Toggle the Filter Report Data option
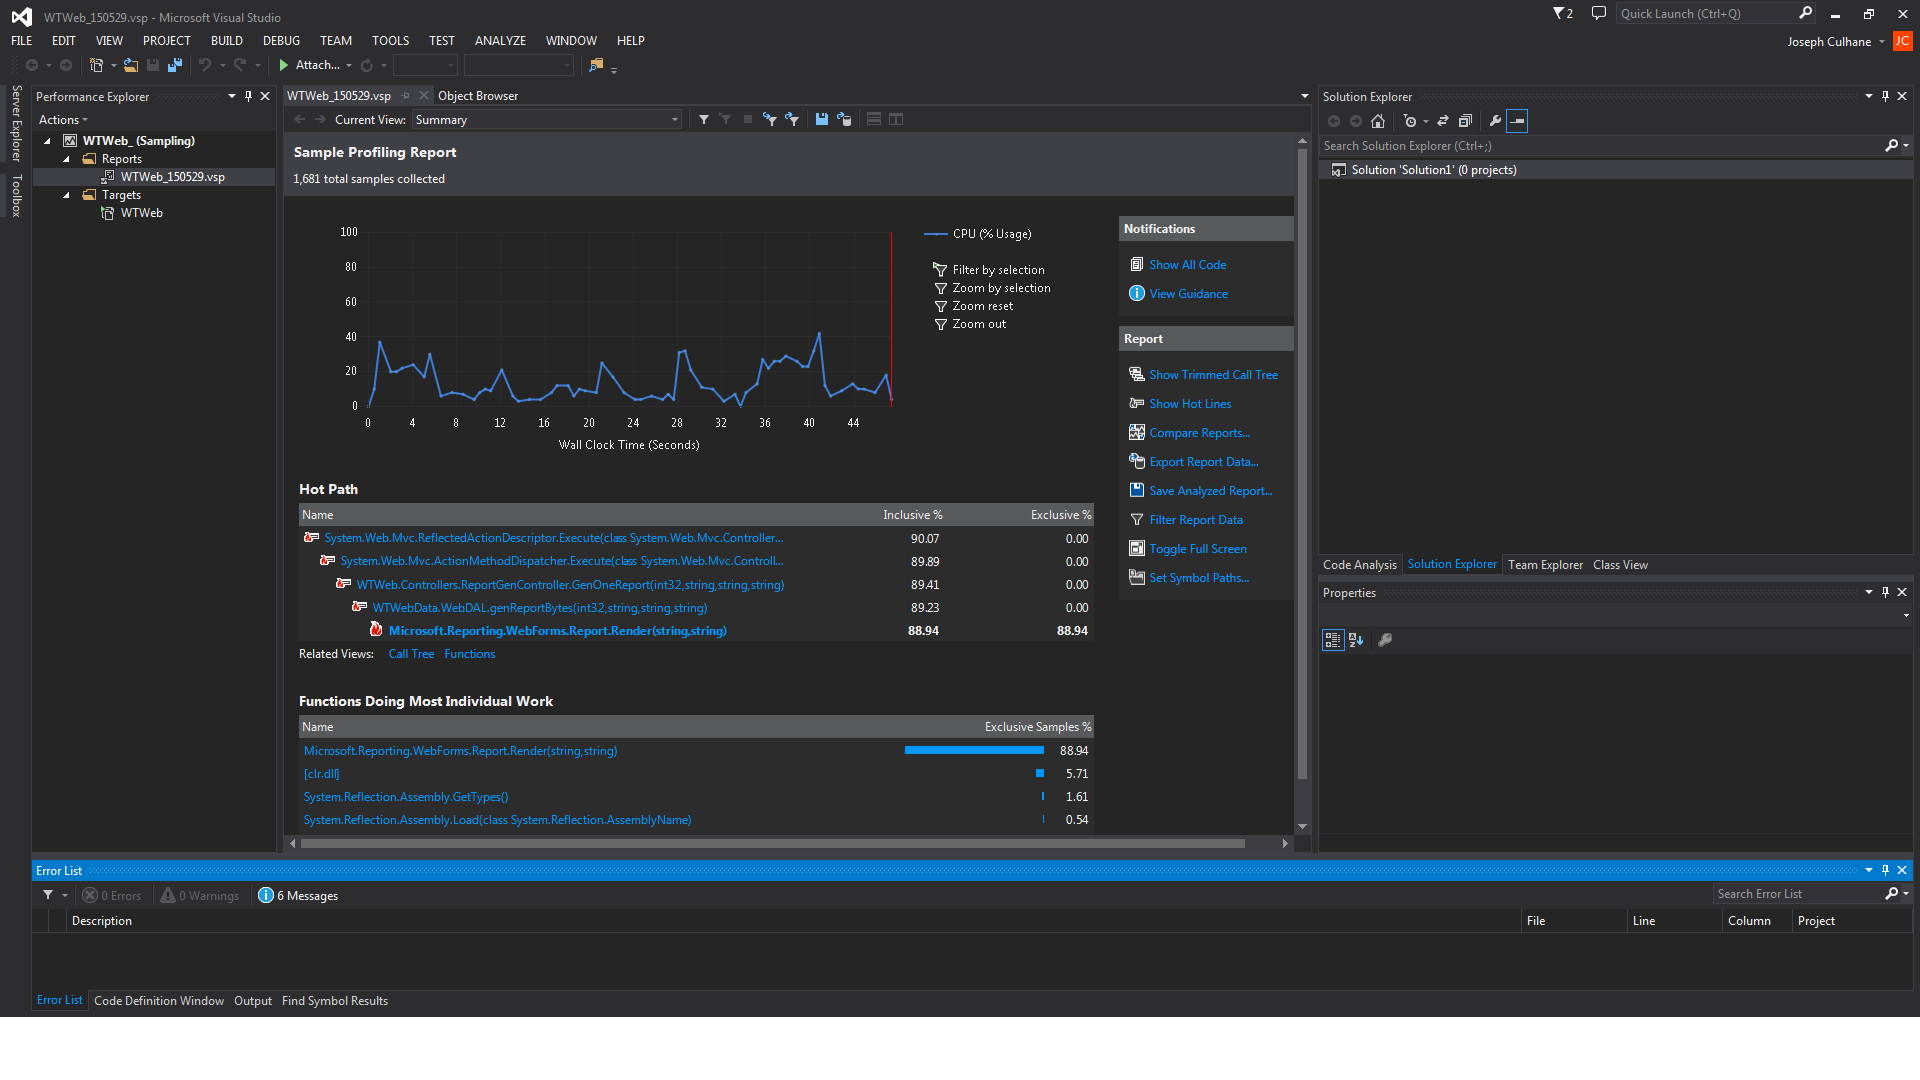 (x=1137, y=519)
